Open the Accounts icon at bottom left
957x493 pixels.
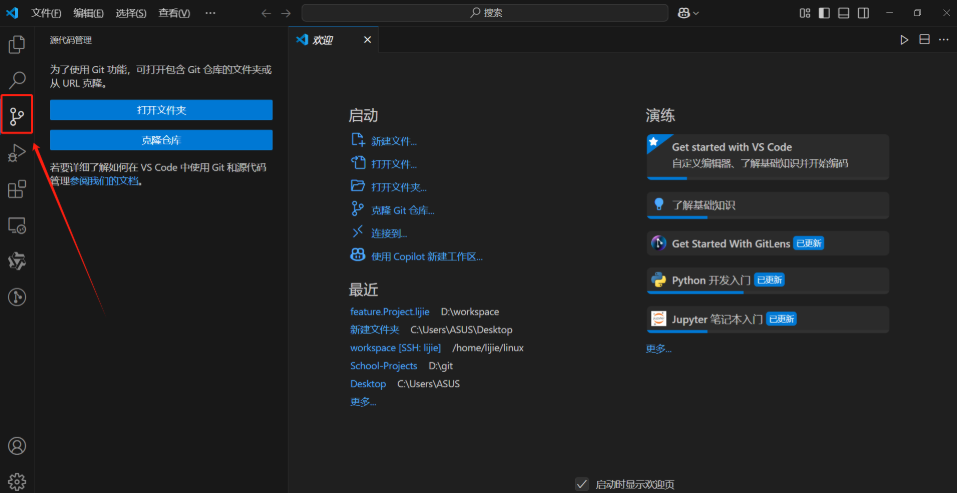pyautogui.click(x=17, y=445)
